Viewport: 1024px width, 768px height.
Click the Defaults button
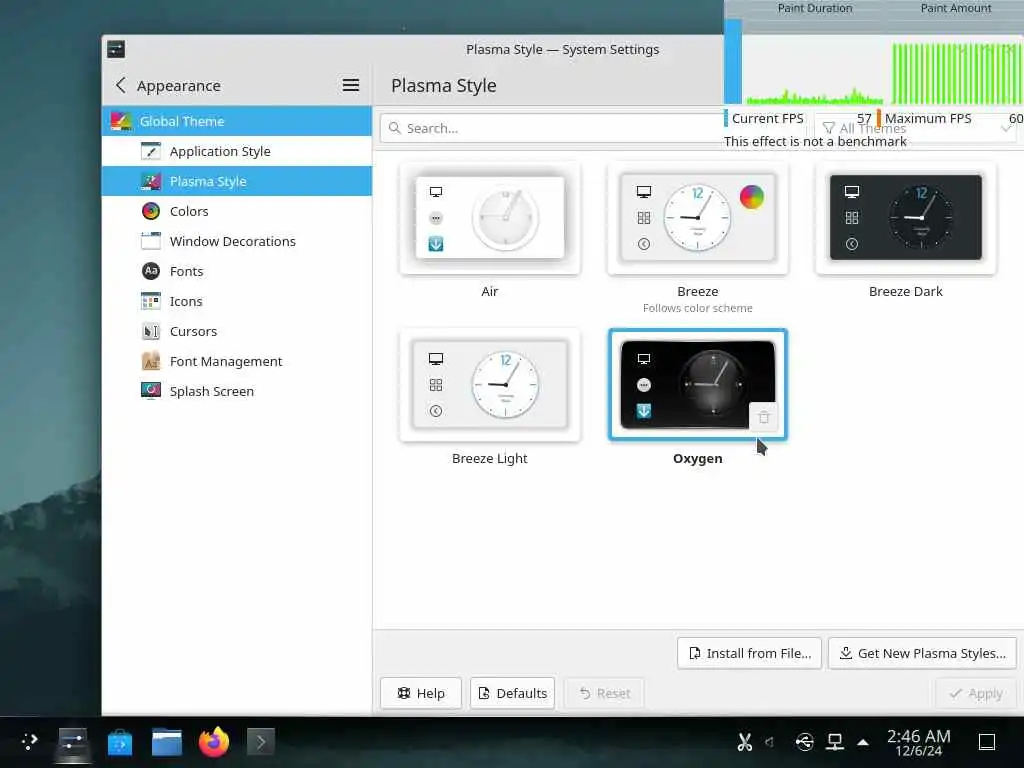(x=513, y=694)
